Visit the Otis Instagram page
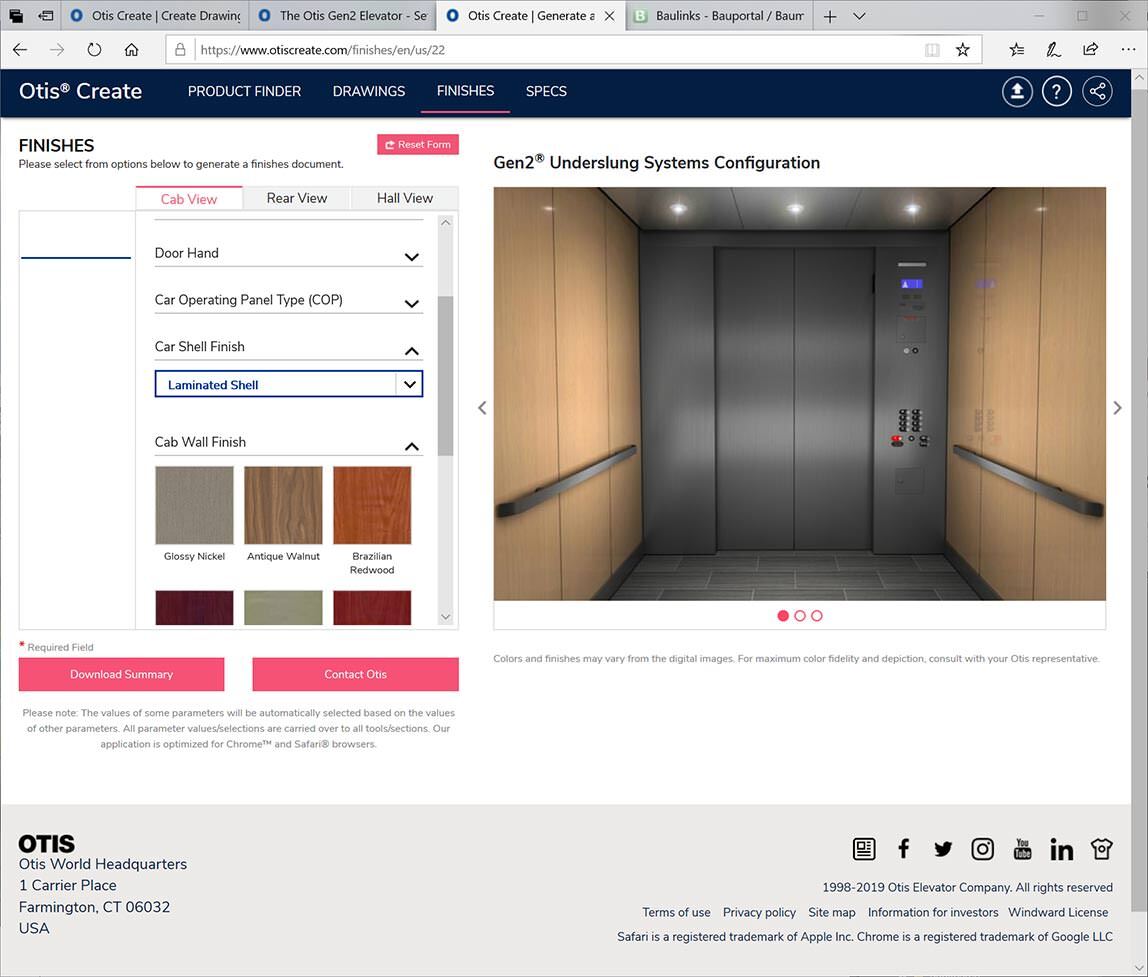Viewport: 1148px width, 977px height. point(983,849)
